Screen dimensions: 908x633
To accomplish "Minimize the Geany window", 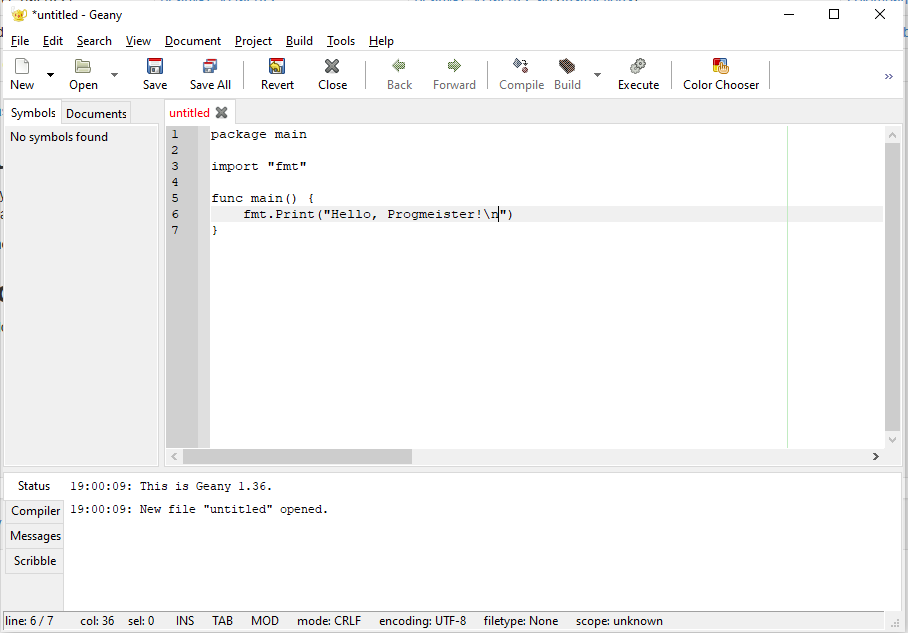I will tap(789, 14).
